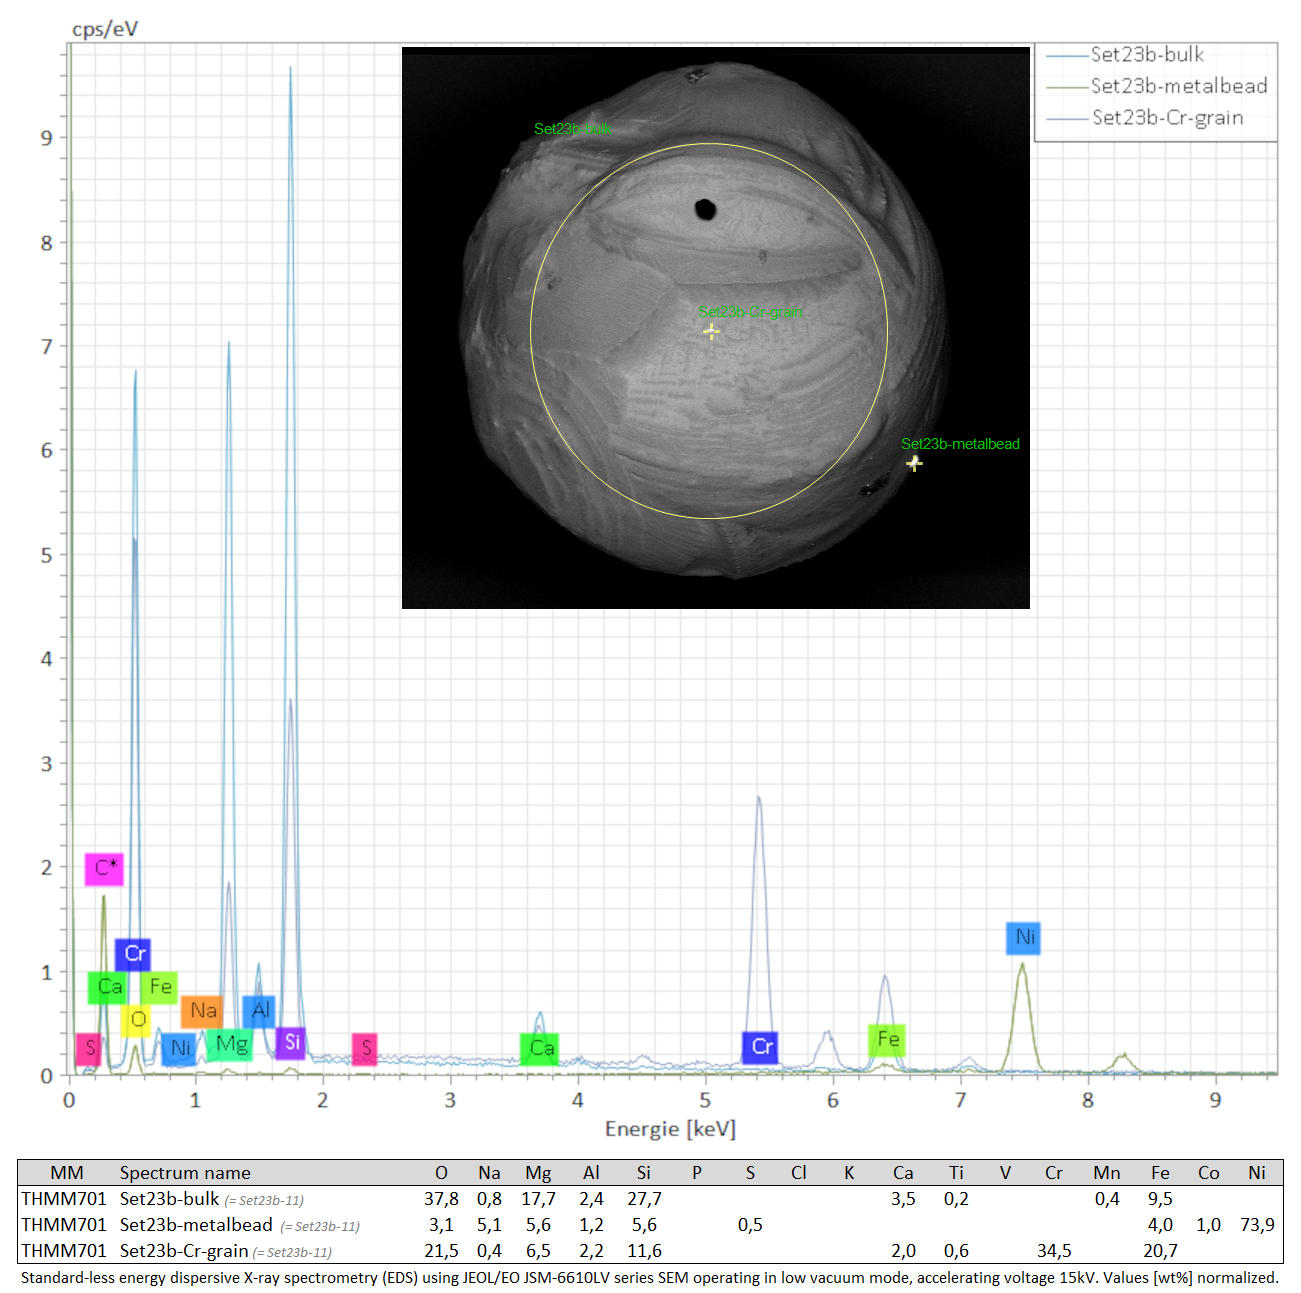
Task: Select the Set23b-bulk label in the SEM image
Action: (x=572, y=129)
